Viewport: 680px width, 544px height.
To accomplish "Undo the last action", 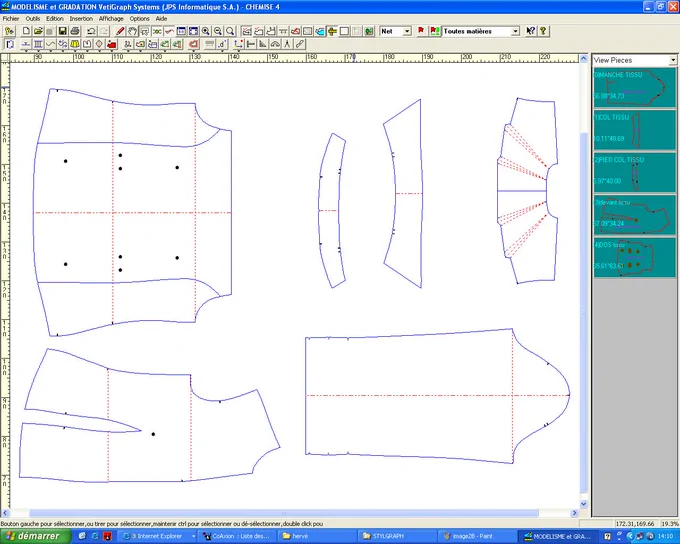I will [x=91, y=31].
